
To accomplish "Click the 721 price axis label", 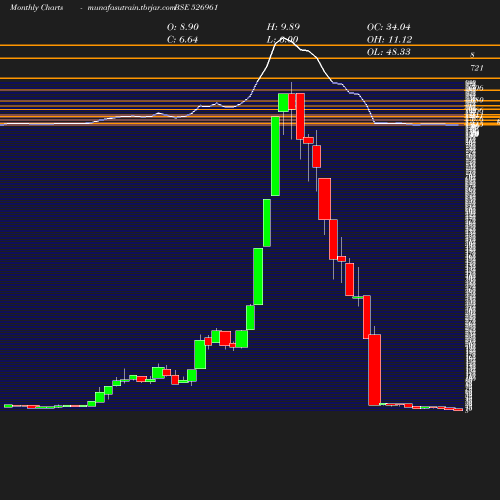I will click(x=477, y=68).
